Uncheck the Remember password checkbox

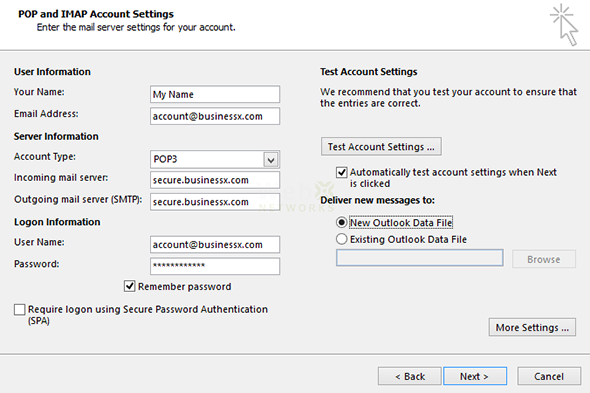(x=129, y=286)
